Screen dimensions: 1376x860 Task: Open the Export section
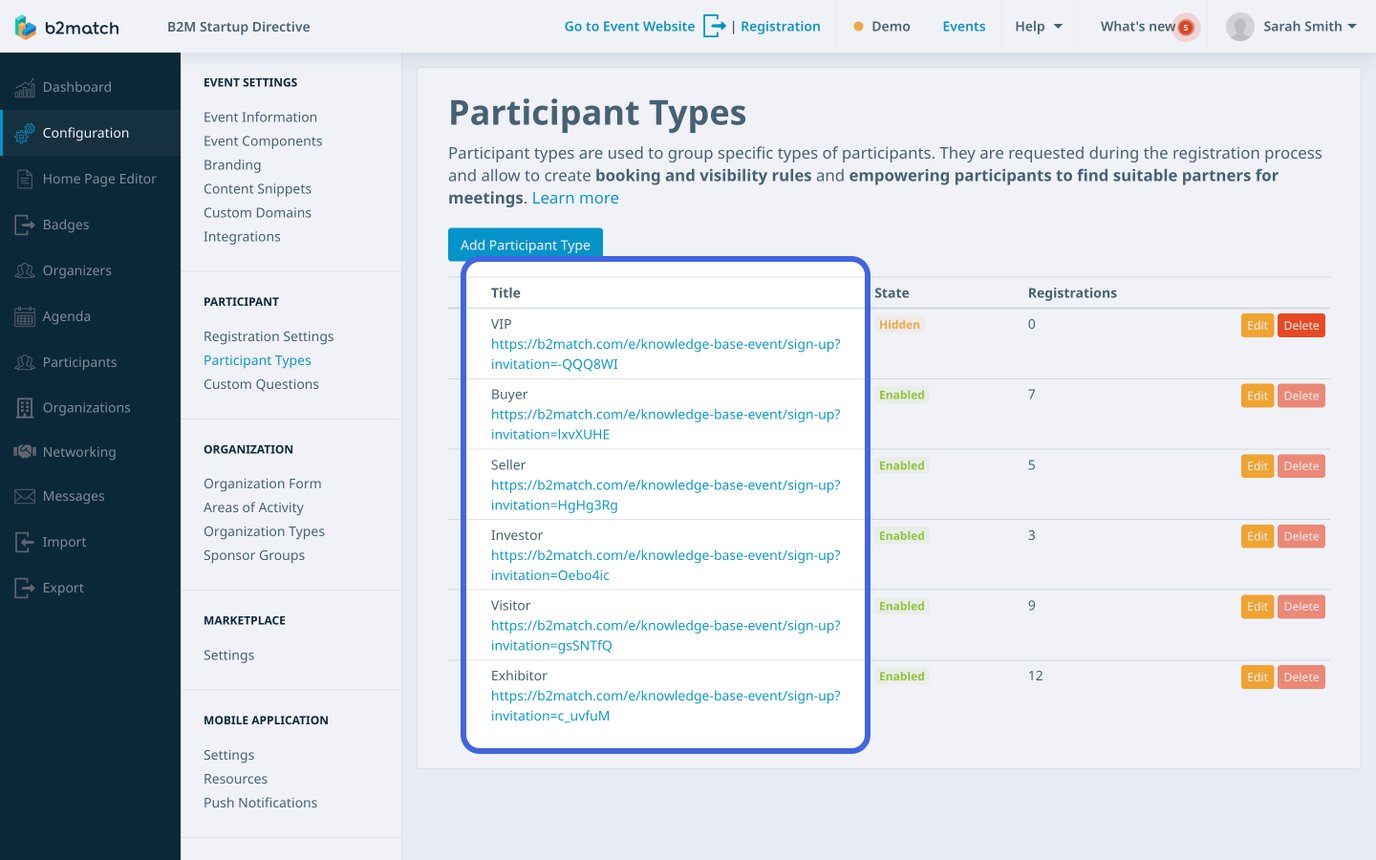pyautogui.click(x=63, y=587)
